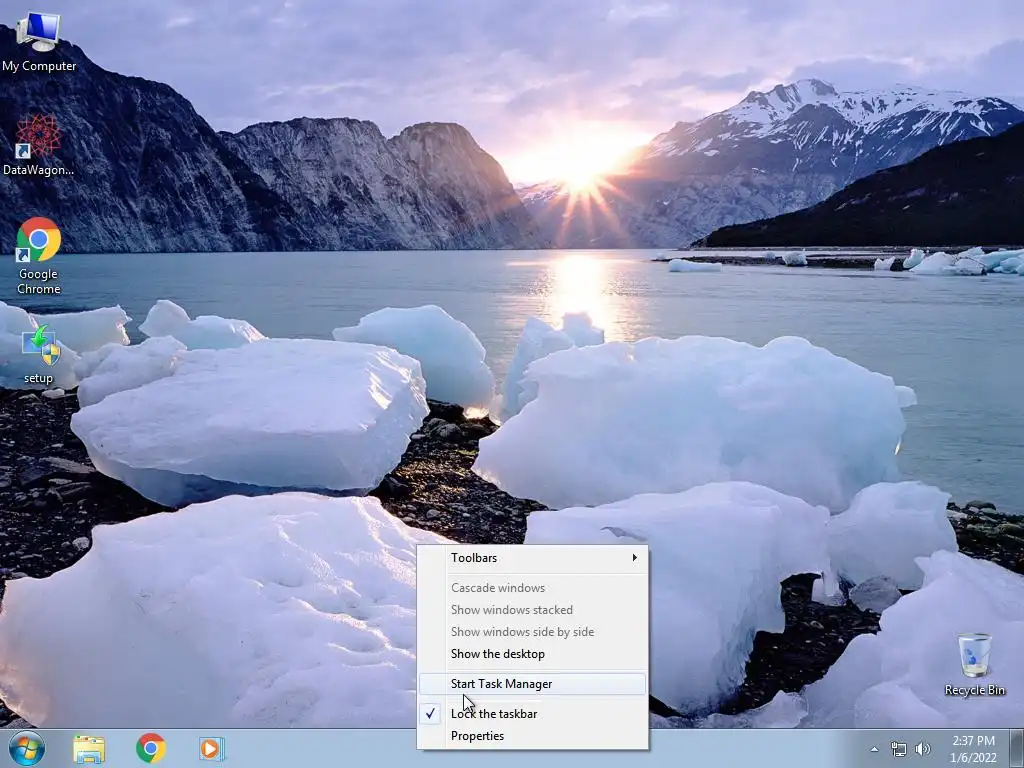Viewport: 1024px width, 768px height.
Task: Choose Show the desktop menu entry
Action: pyautogui.click(x=533, y=654)
